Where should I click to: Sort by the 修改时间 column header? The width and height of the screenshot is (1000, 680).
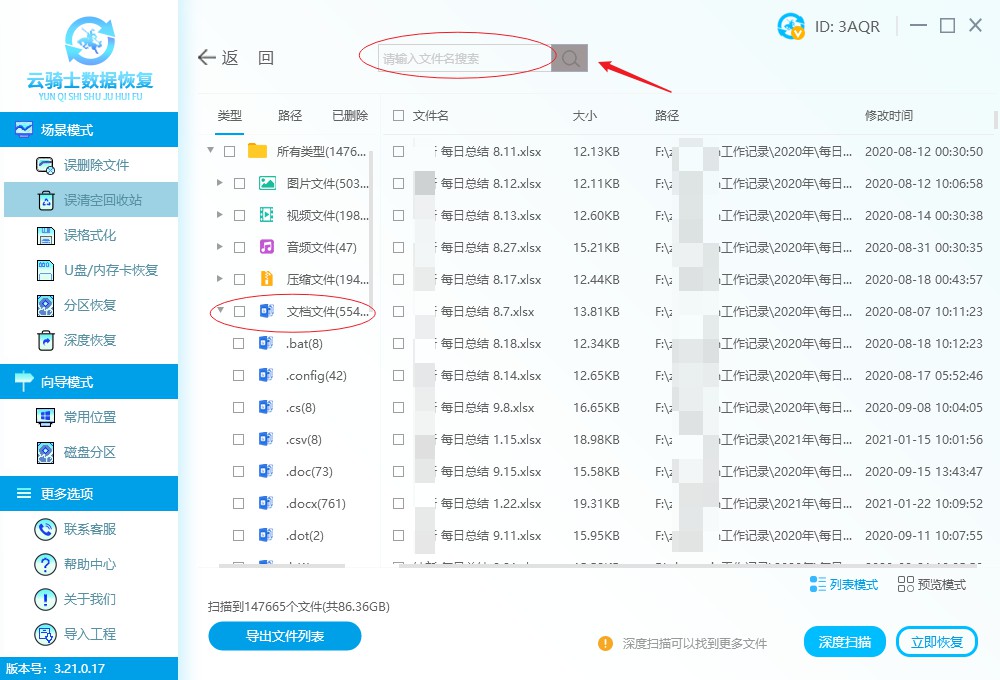coord(889,115)
